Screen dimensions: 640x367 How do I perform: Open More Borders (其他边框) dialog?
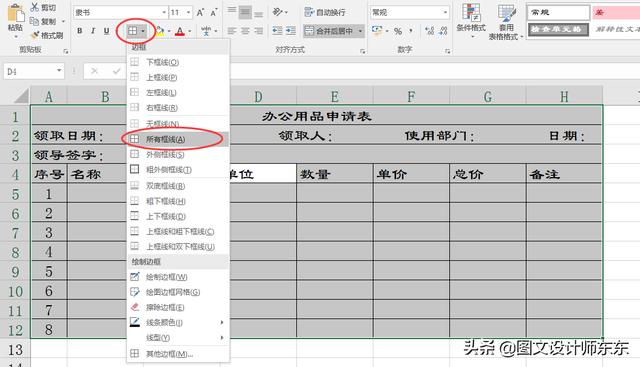click(x=178, y=354)
